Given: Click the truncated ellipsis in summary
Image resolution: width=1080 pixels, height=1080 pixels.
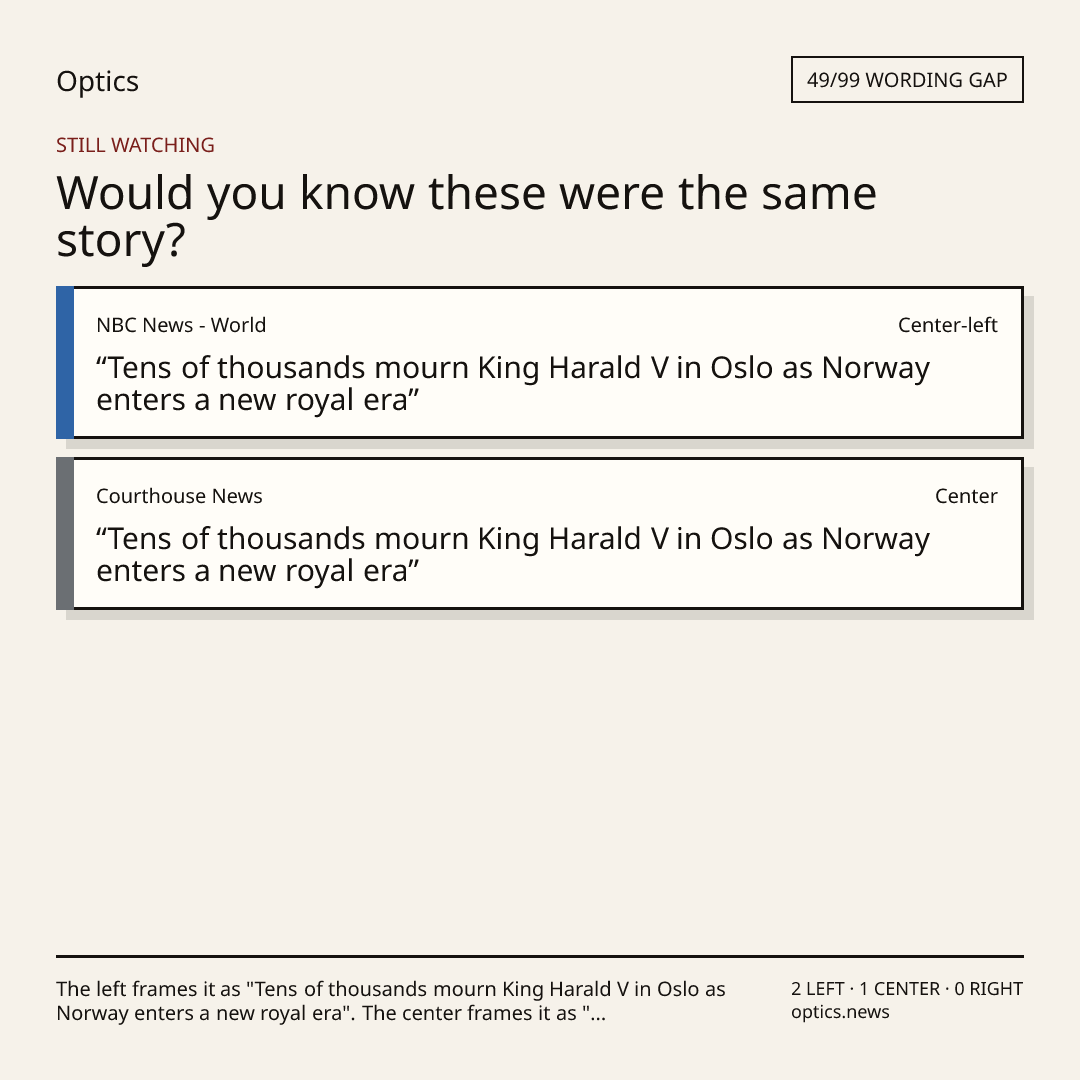Looking at the screenshot, I should click(598, 1014).
